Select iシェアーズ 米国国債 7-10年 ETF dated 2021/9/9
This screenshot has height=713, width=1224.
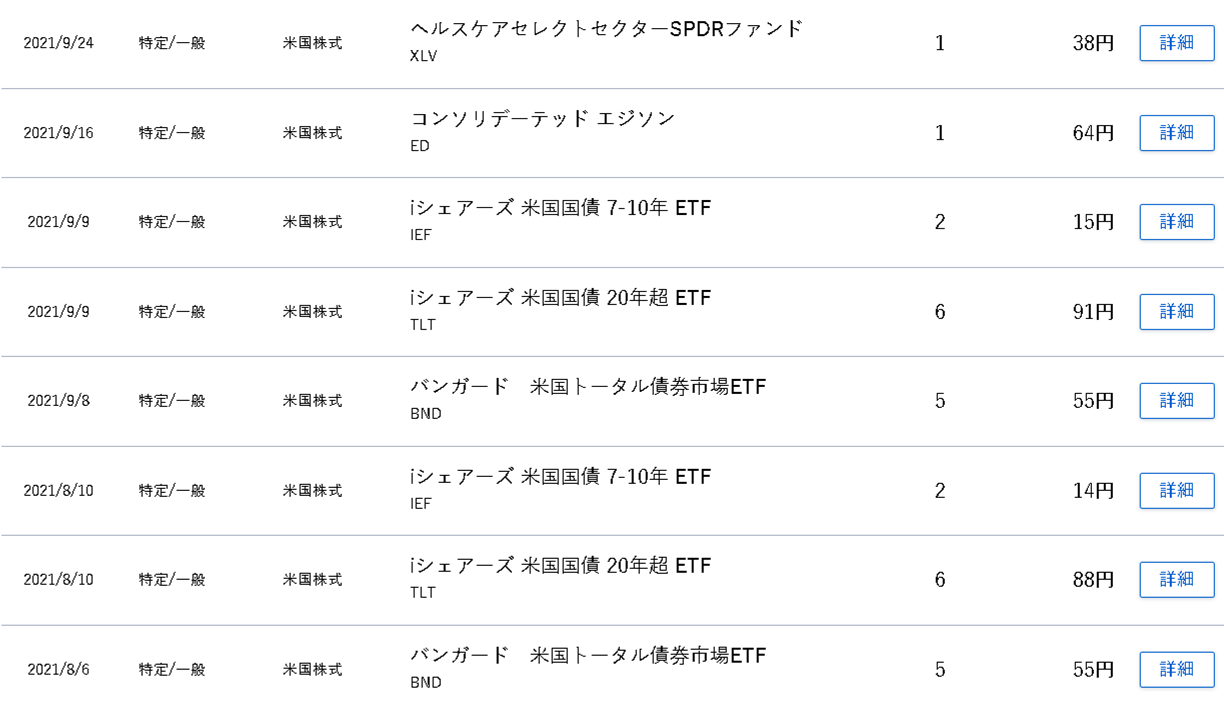tap(561, 208)
